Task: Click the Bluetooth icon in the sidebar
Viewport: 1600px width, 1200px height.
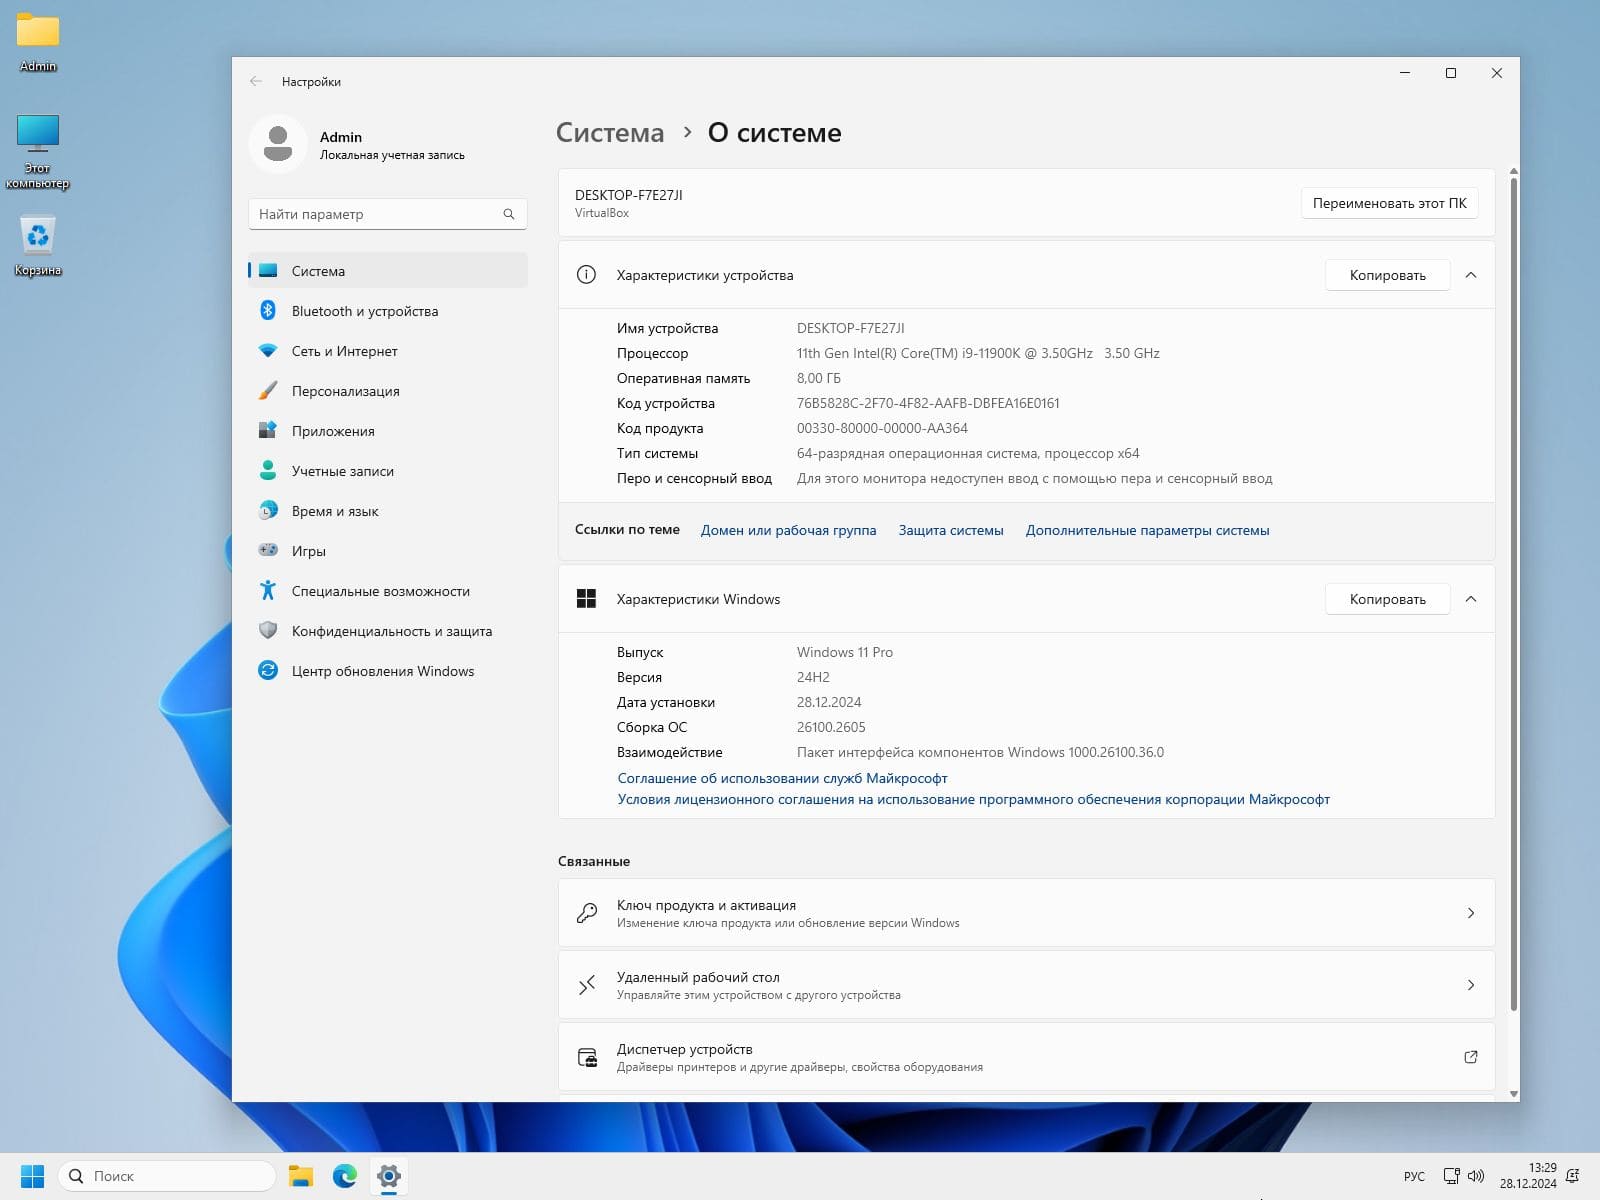Action: [x=268, y=311]
